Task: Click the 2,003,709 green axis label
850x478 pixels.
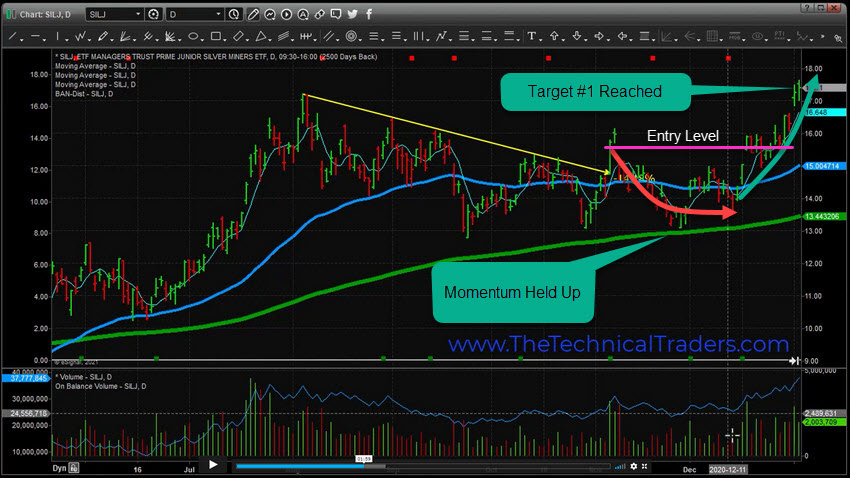Action: tap(824, 422)
